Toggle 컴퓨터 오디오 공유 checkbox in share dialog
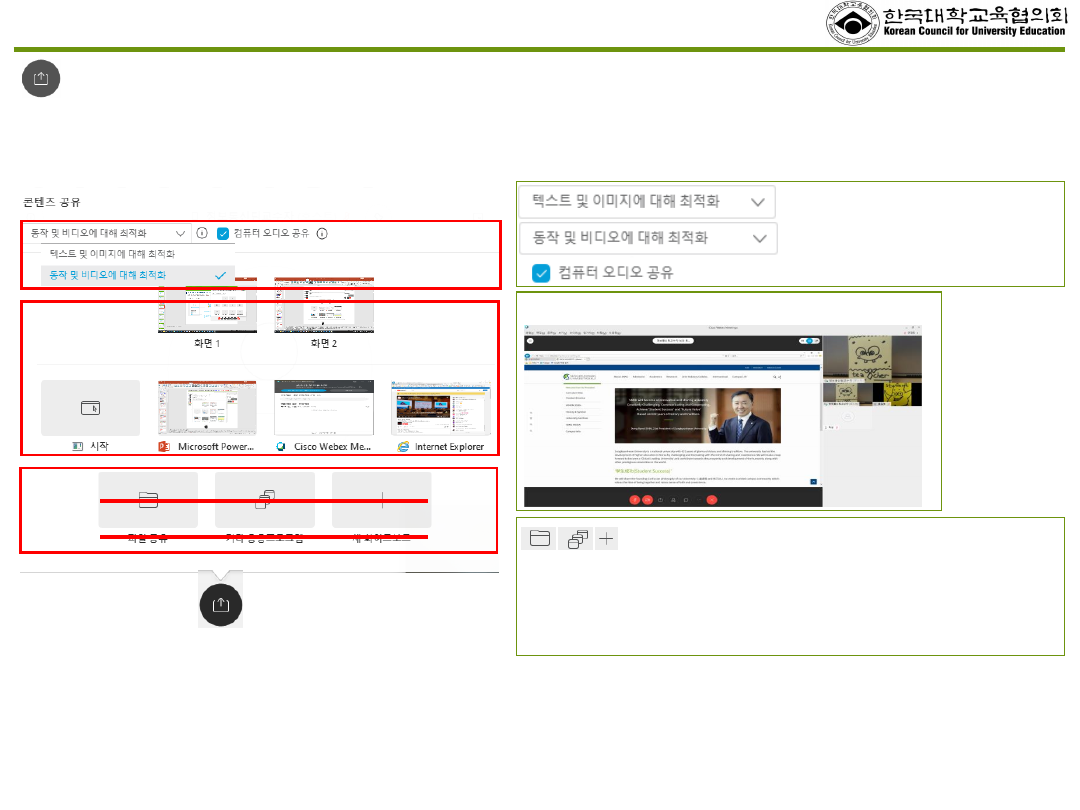This screenshot has width=1080, height=810. click(223, 233)
